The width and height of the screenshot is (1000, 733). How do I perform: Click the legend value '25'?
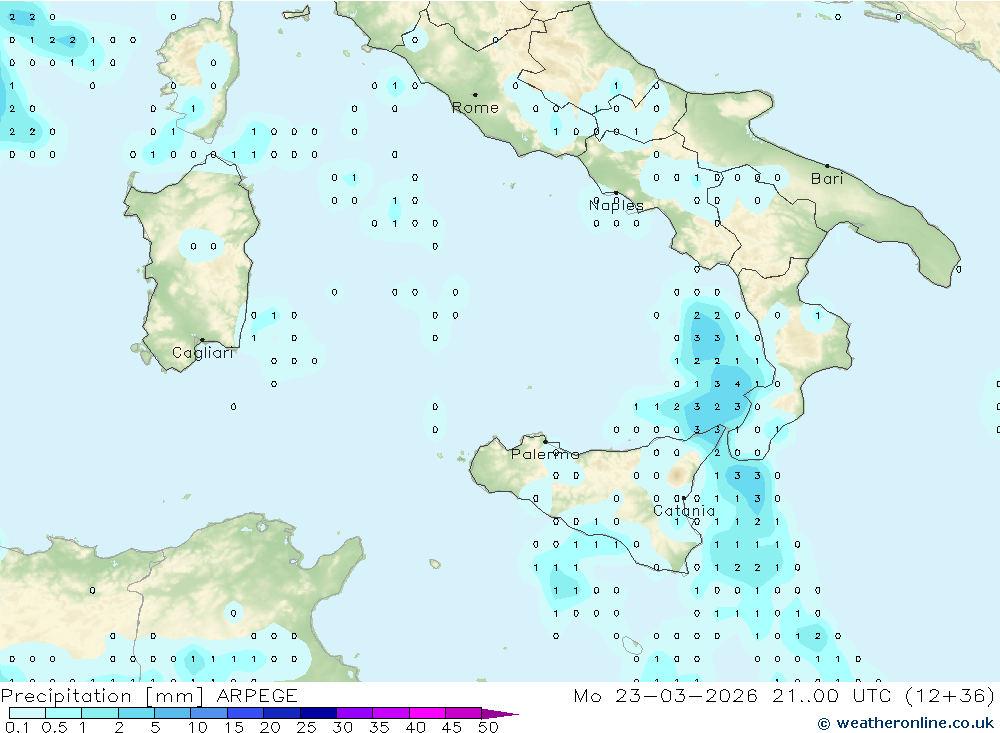click(306, 727)
